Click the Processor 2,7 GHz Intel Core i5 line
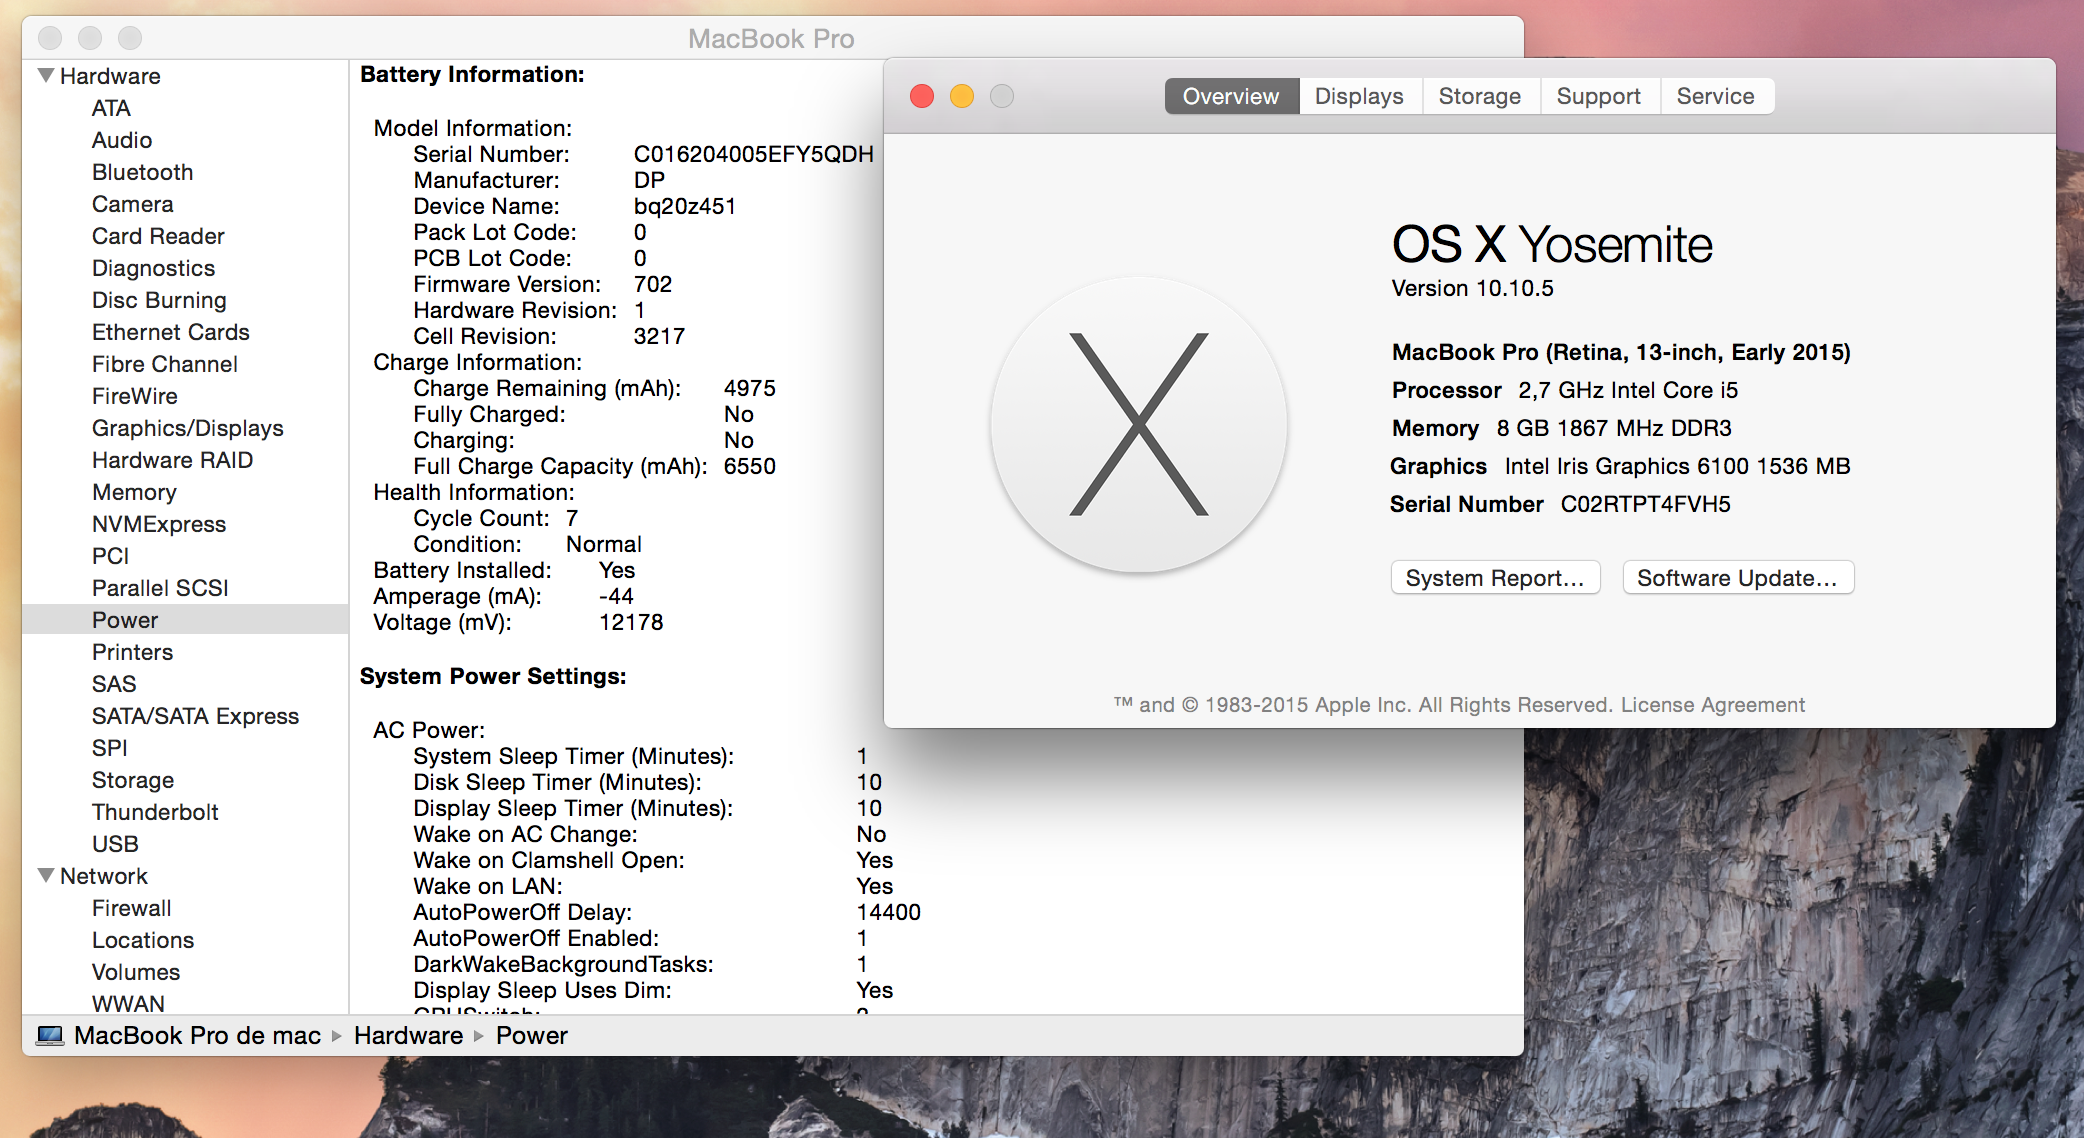Viewport: 2084px width, 1138px height. (1565, 390)
